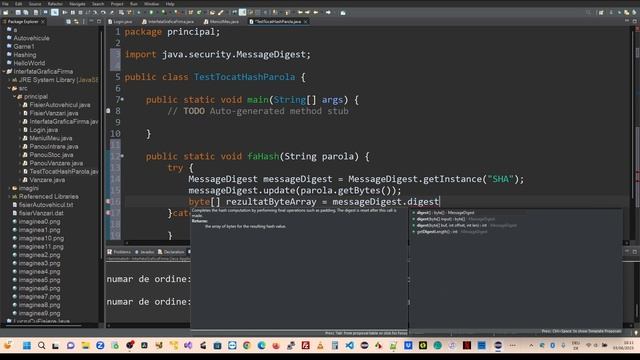Open the Project menu

117,4
